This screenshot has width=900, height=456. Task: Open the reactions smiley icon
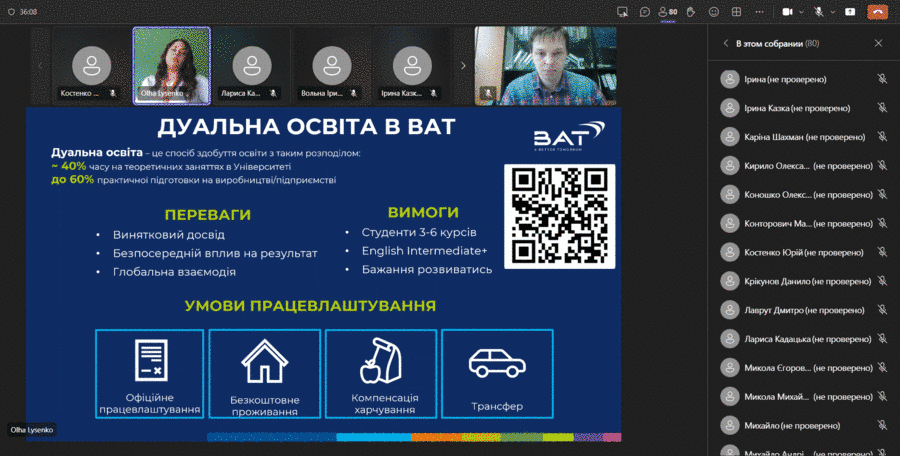(x=714, y=11)
